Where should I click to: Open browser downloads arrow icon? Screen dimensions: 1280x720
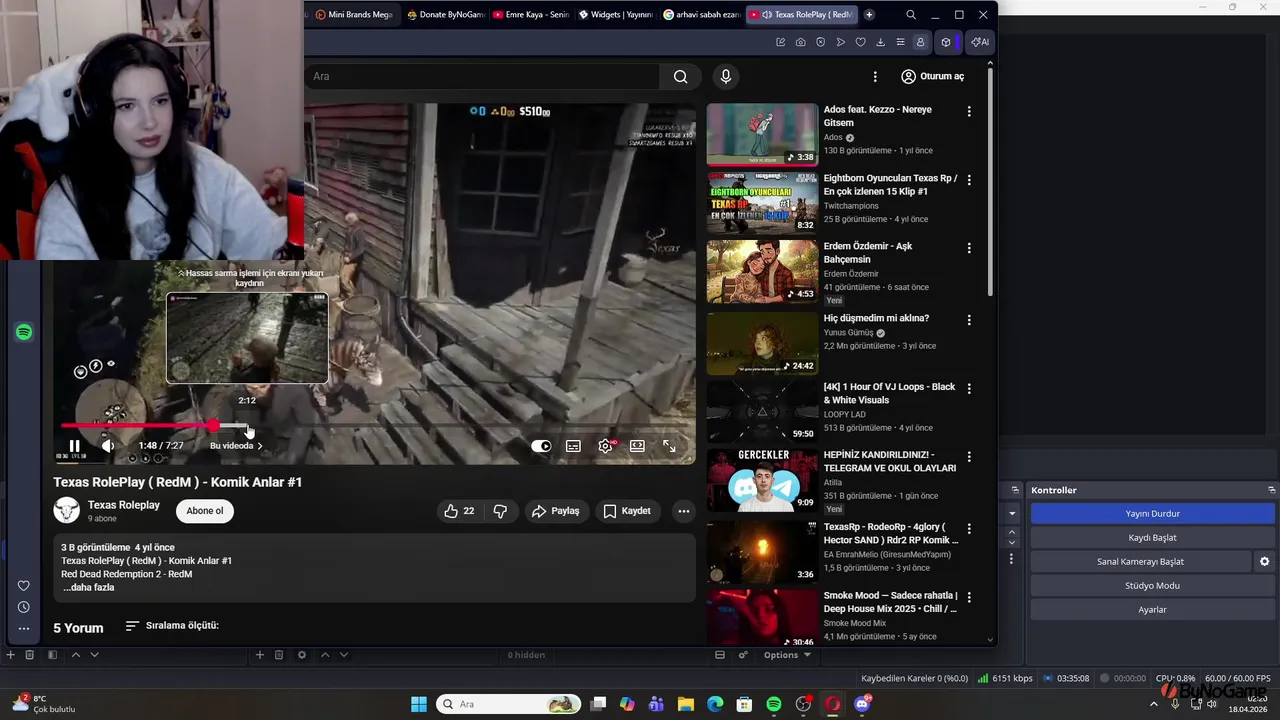(880, 42)
